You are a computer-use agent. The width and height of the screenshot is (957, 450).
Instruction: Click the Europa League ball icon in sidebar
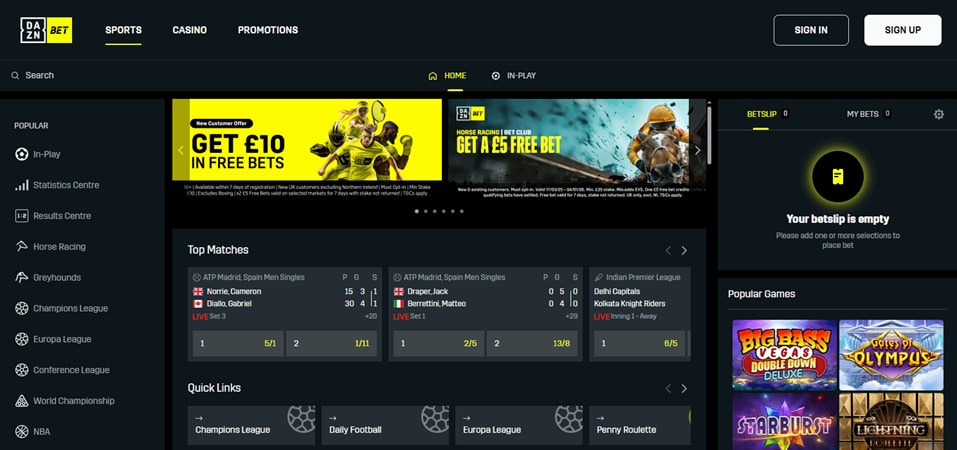[22, 339]
